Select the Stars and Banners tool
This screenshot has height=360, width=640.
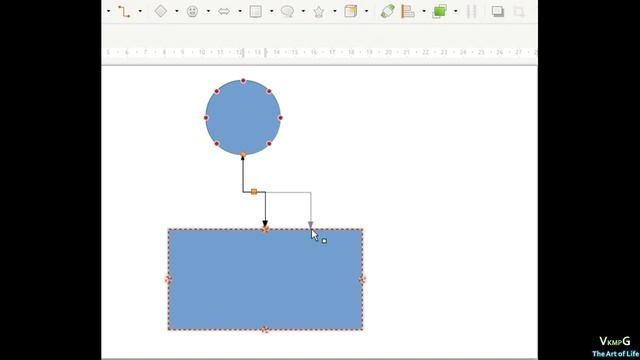pyautogui.click(x=319, y=11)
